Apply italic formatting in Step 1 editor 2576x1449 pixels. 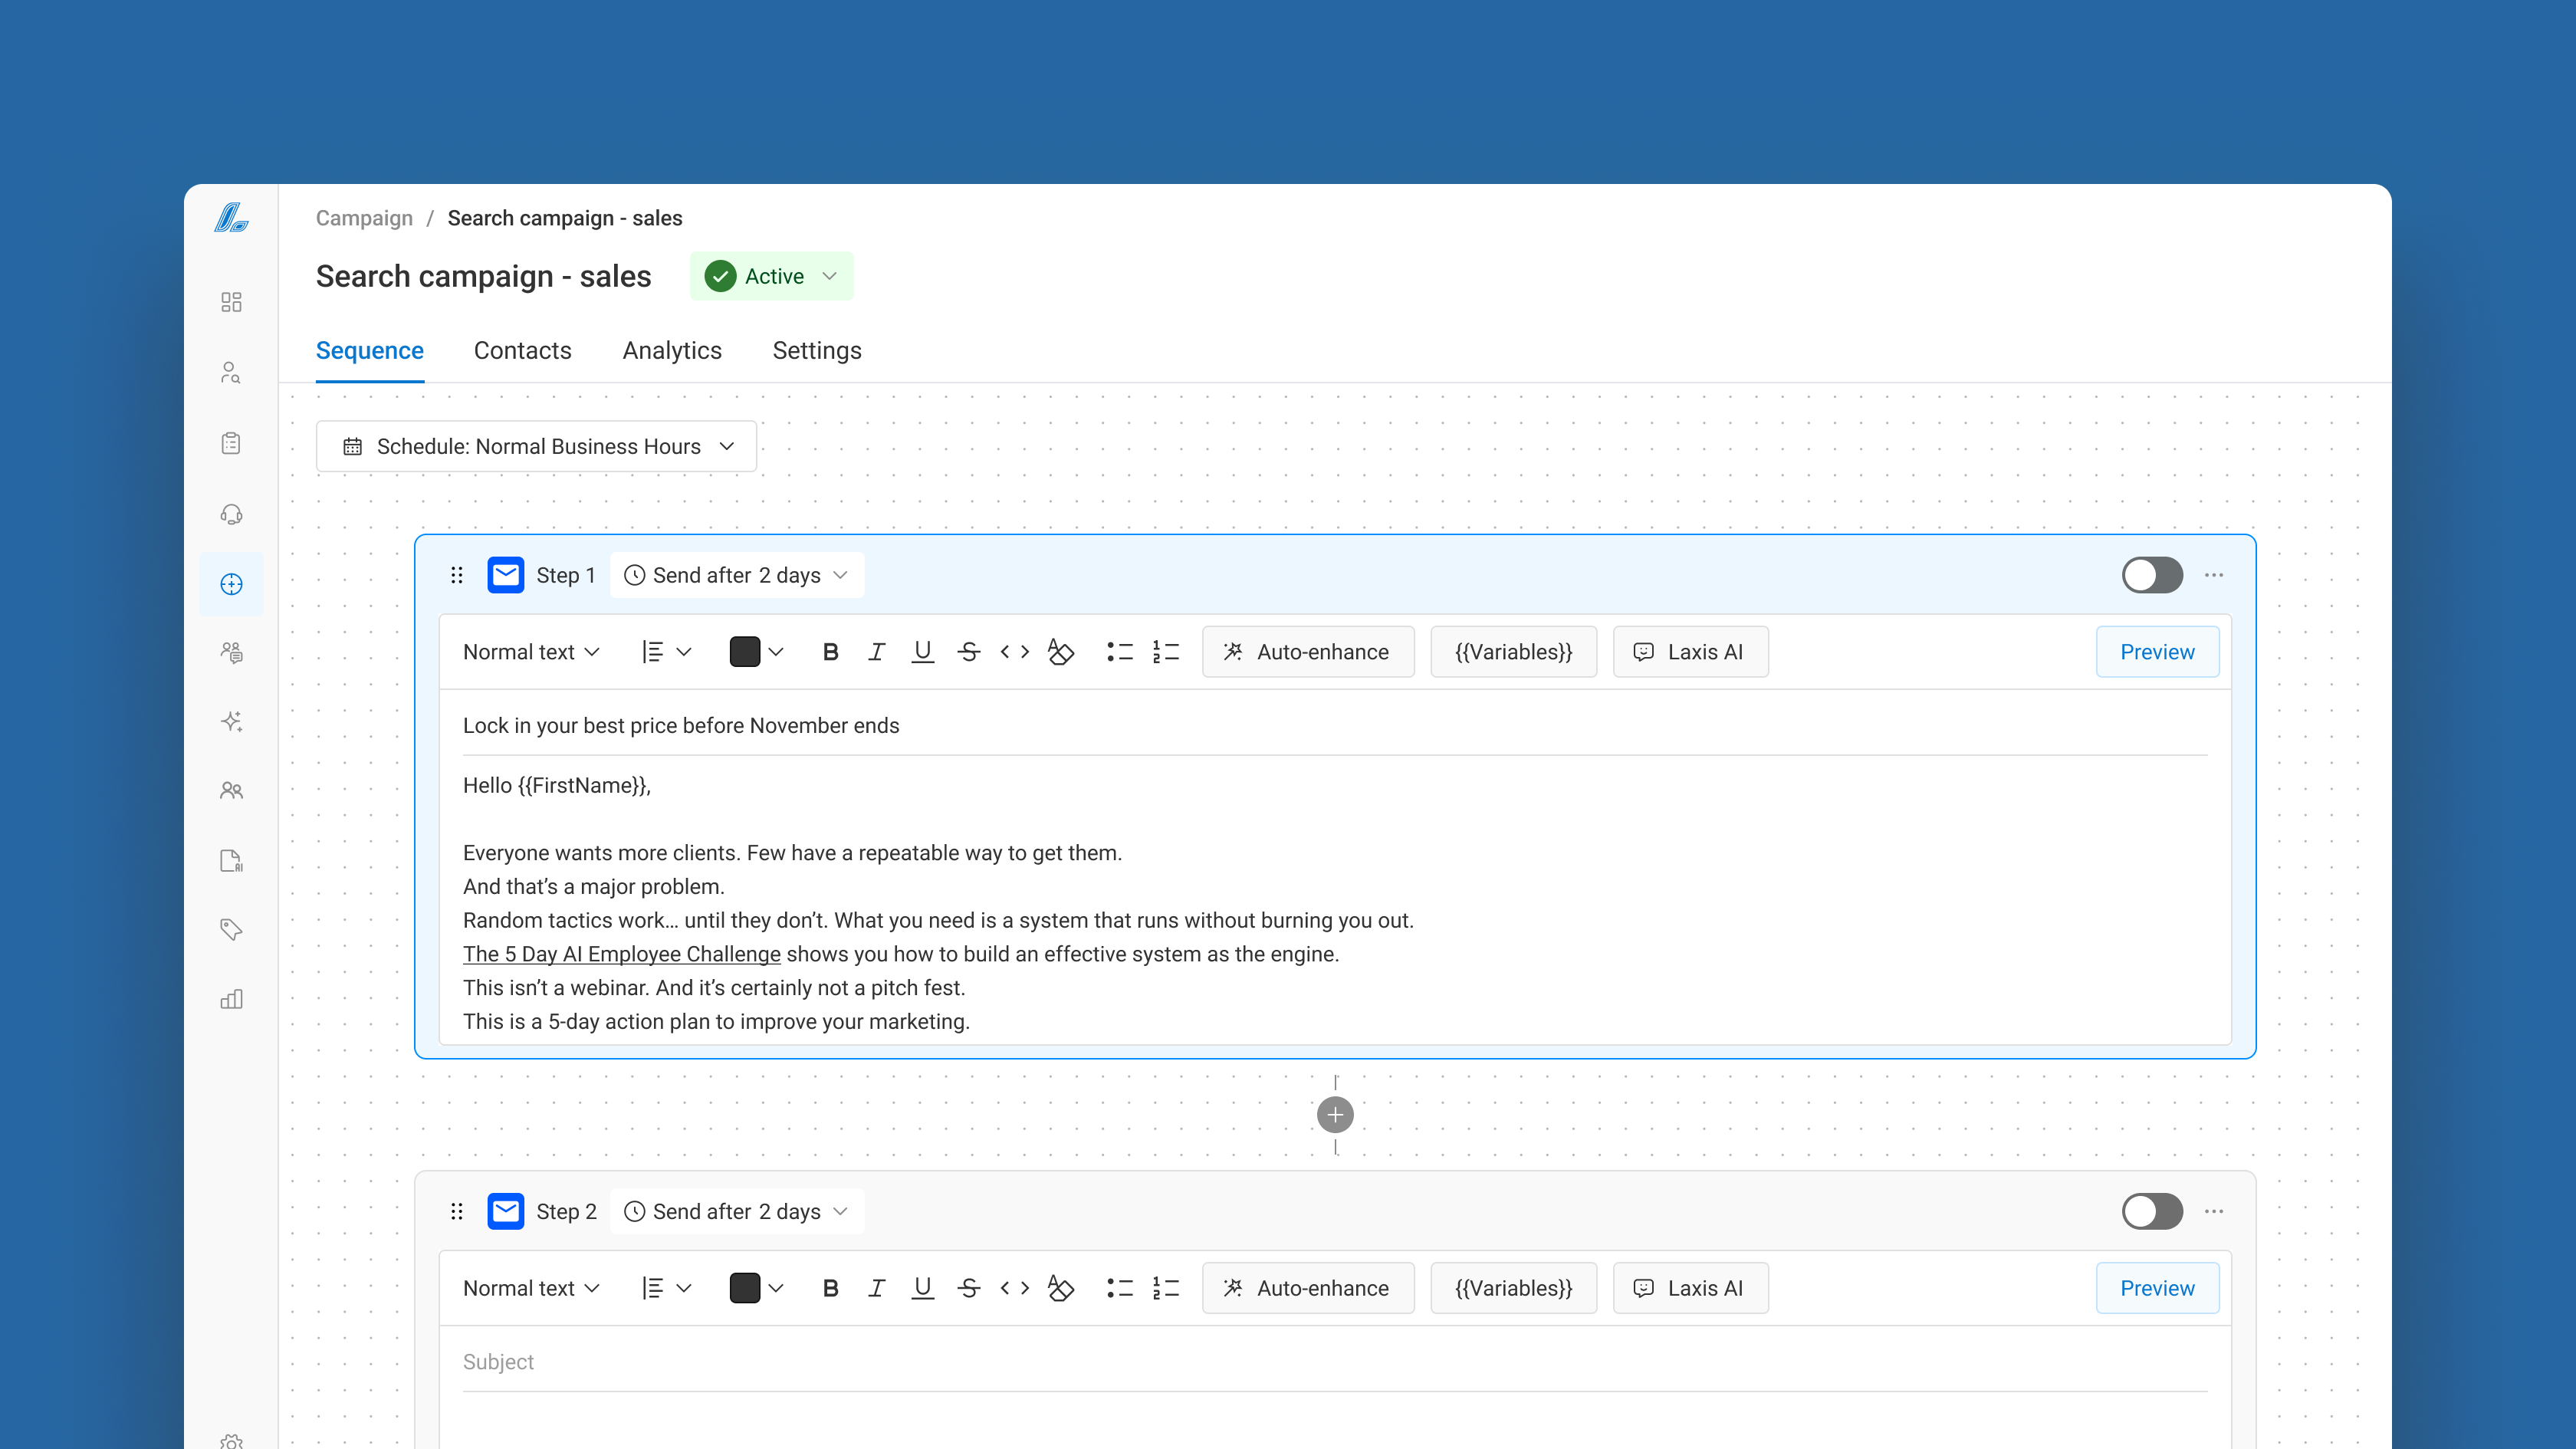tap(876, 652)
